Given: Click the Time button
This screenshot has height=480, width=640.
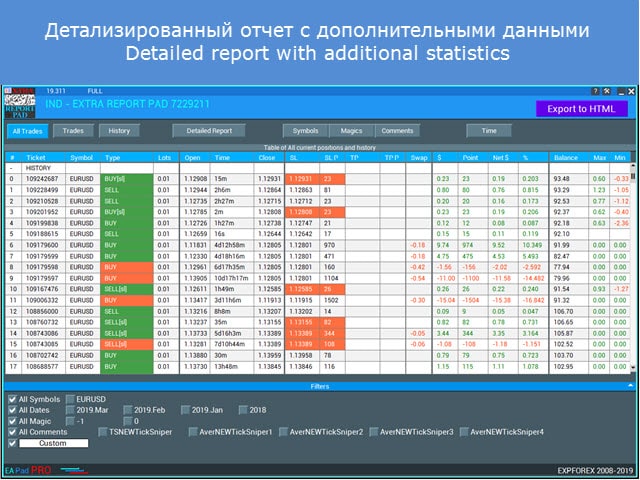Looking at the screenshot, I should (x=489, y=130).
